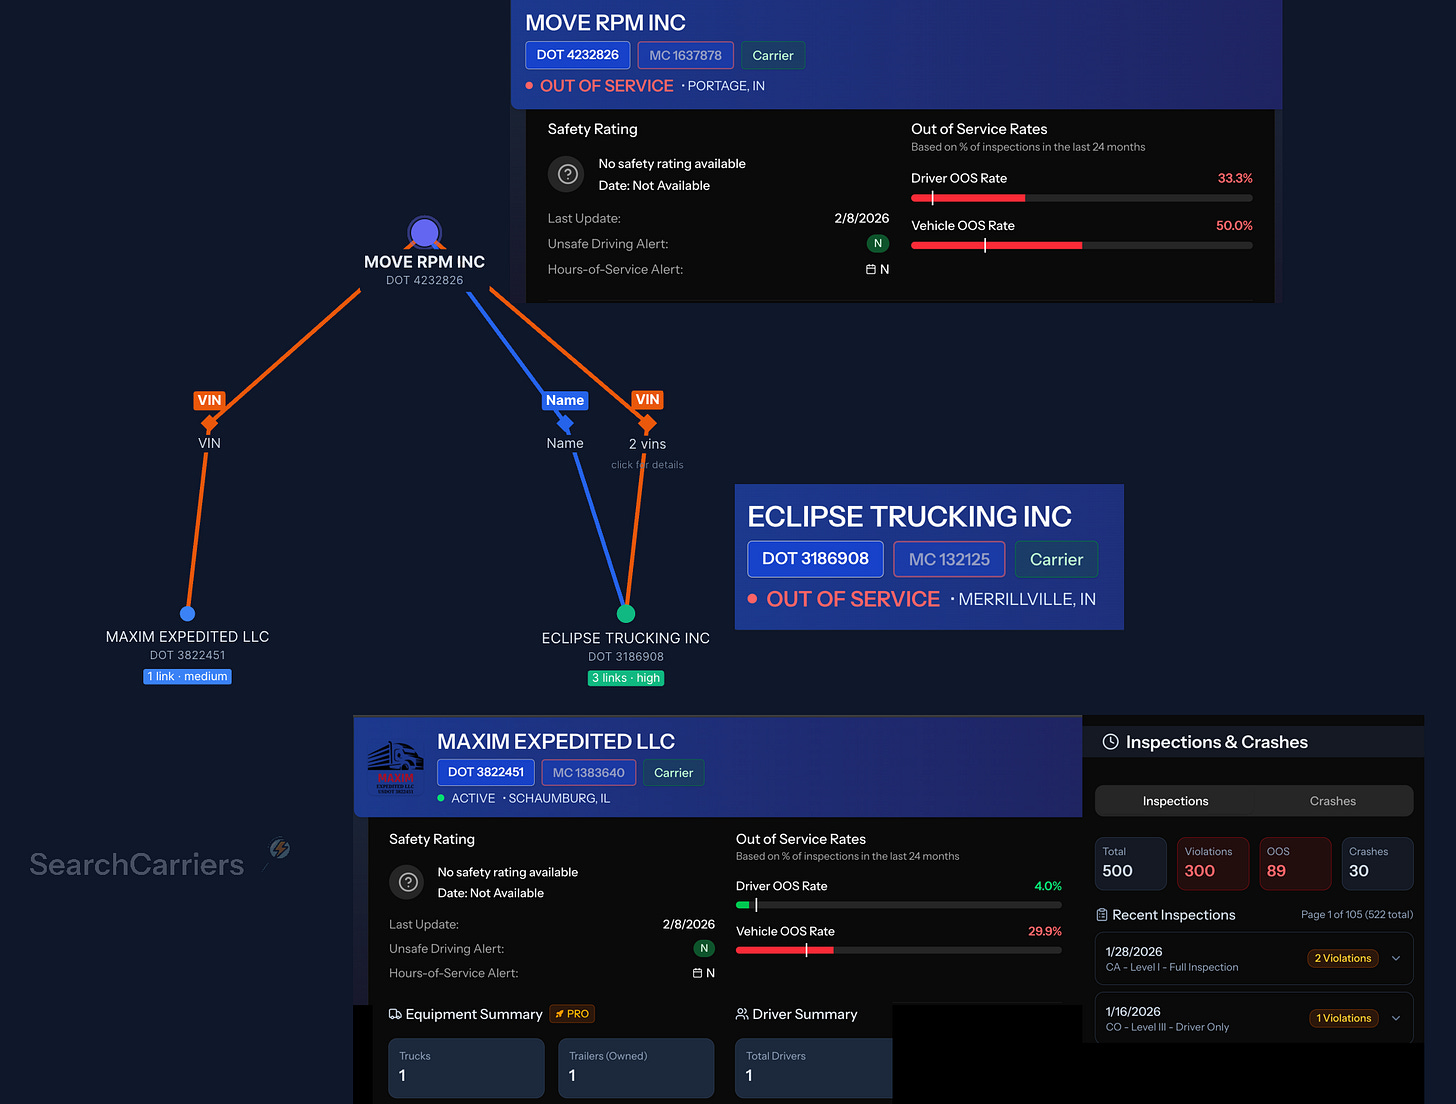Image resolution: width=1456 pixels, height=1104 pixels.
Task: Click the question mark safety icon in Move RPM panel
Action: (x=567, y=174)
